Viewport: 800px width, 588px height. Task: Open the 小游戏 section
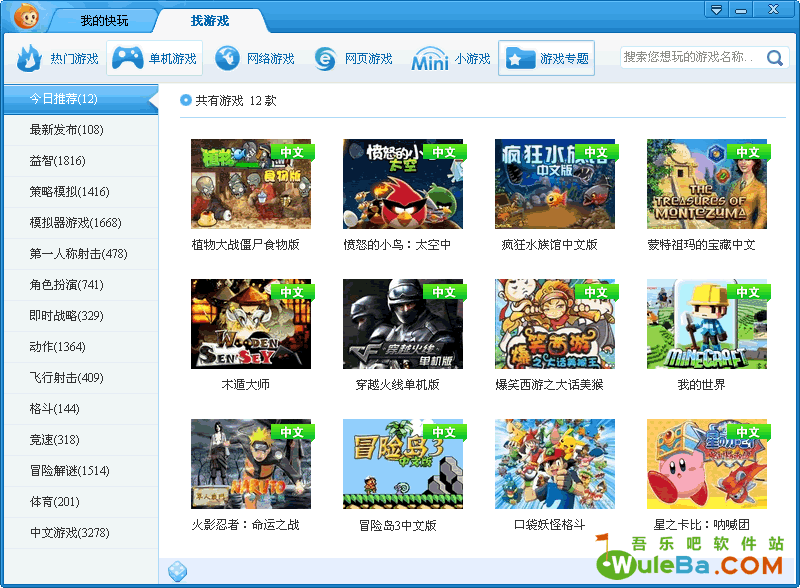point(451,59)
